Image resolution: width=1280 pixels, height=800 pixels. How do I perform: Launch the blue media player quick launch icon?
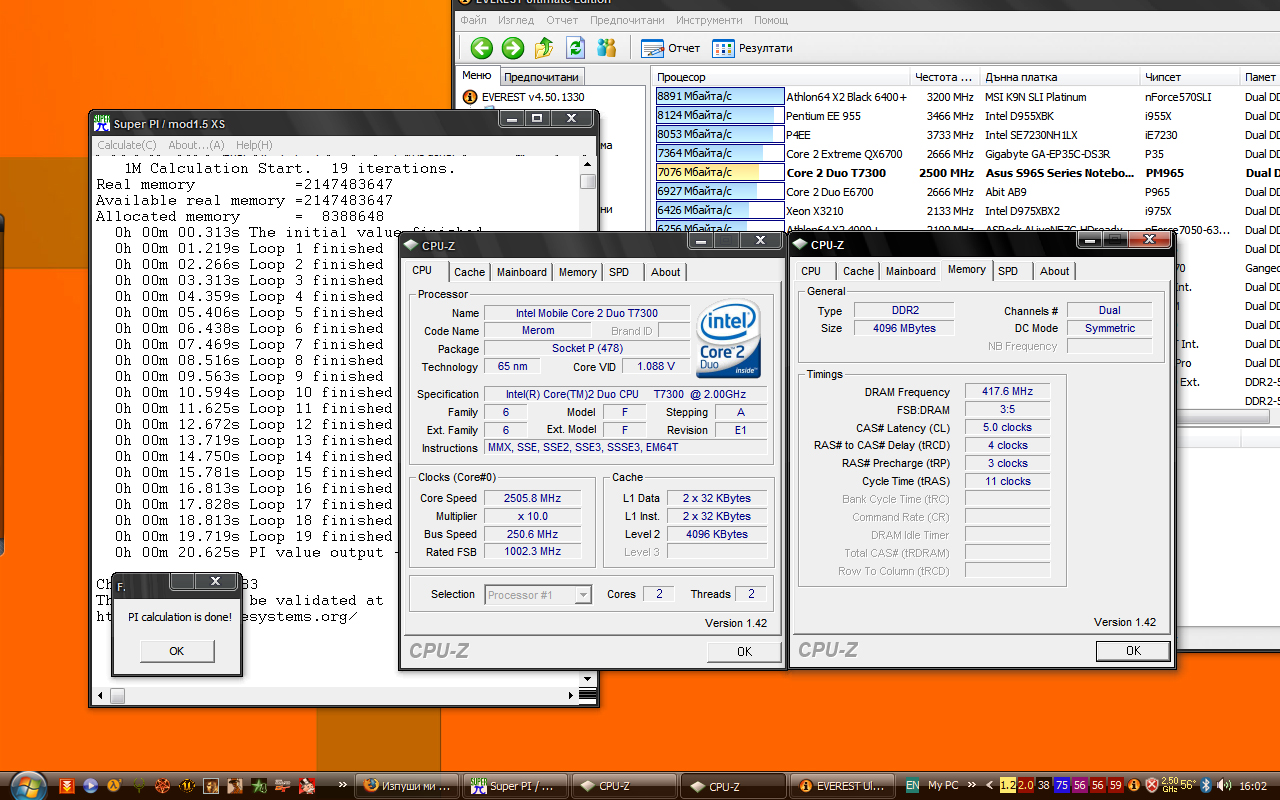[x=90, y=786]
